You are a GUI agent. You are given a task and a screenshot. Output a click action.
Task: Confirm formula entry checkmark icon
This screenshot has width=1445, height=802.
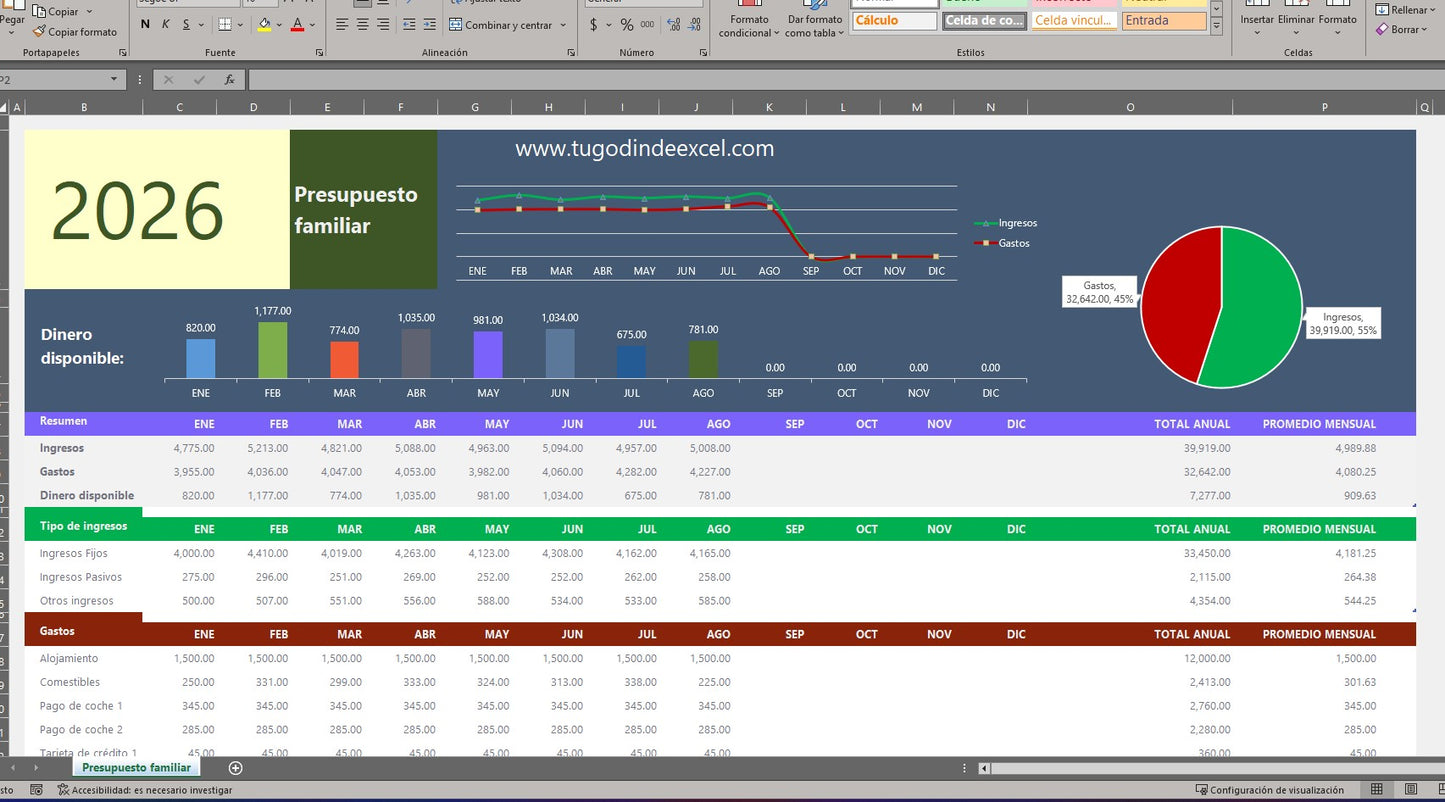(x=198, y=80)
